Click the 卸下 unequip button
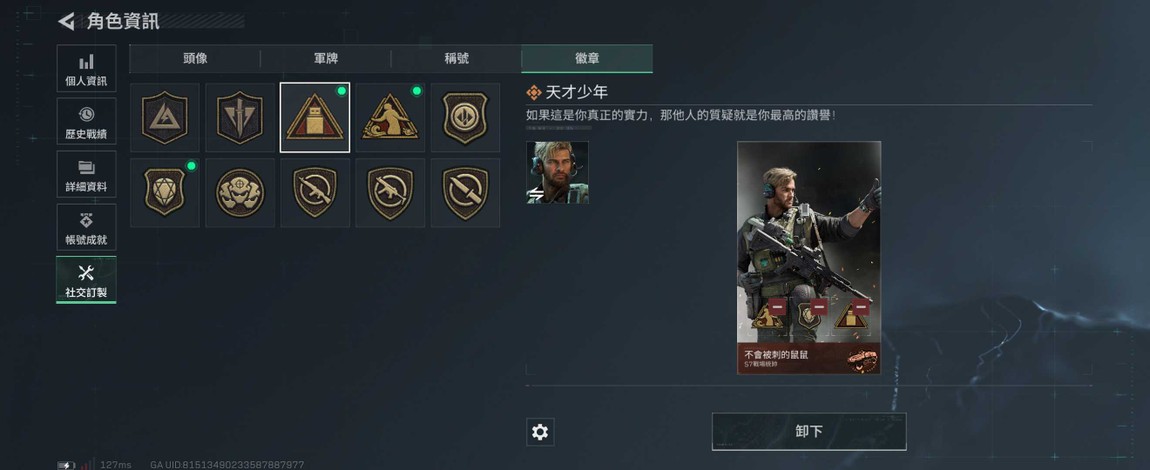Image resolution: width=1150 pixels, height=470 pixels. coord(809,431)
